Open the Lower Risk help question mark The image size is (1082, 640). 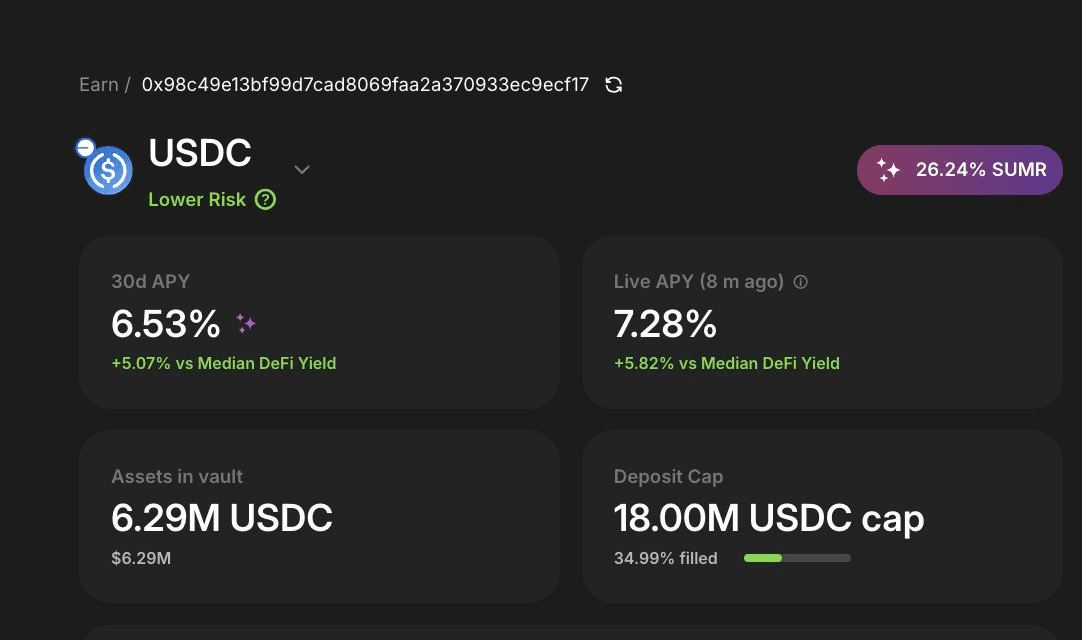pyautogui.click(x=265, y=199)
